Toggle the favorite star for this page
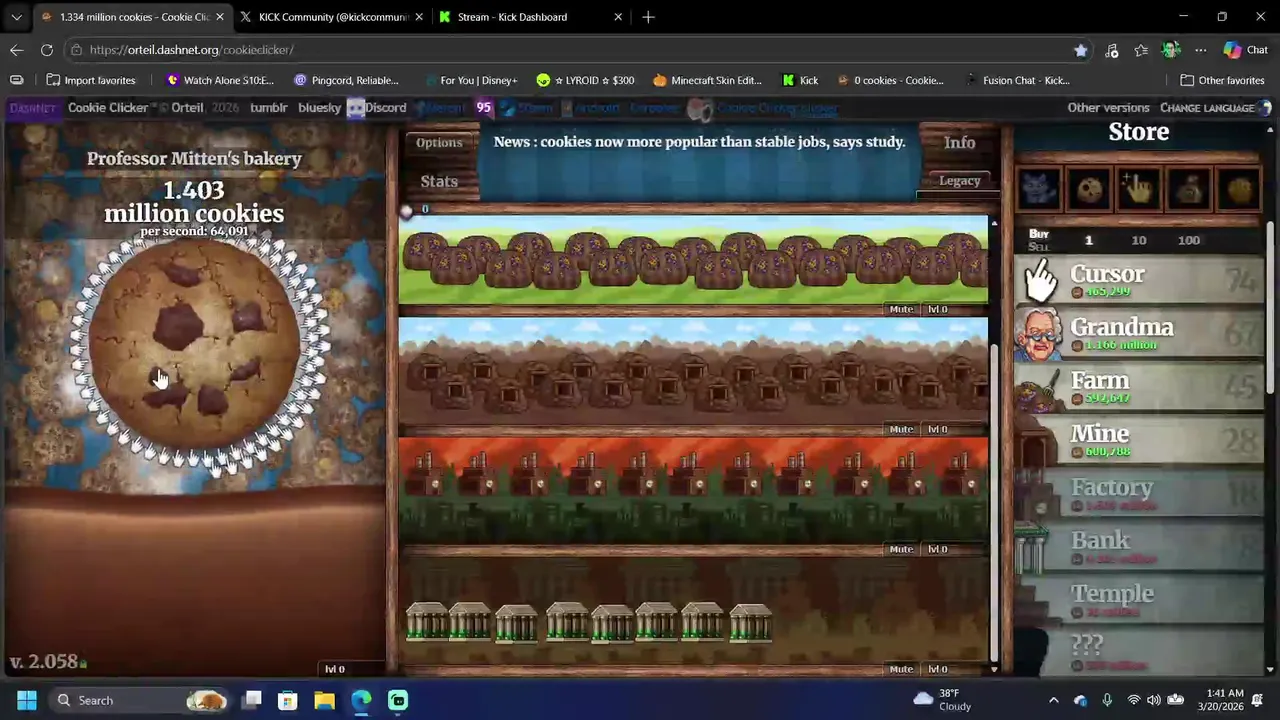The width and height of the screenshot is (1280, 720). coord(1080,50)
